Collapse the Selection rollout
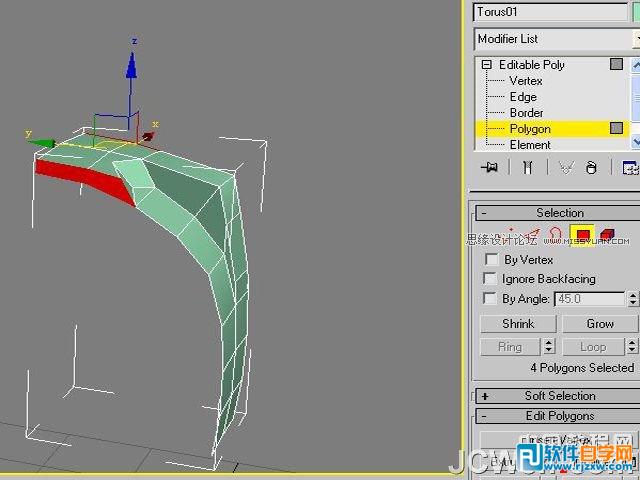Screen dimensions: 640x480 tap(484, 213)
